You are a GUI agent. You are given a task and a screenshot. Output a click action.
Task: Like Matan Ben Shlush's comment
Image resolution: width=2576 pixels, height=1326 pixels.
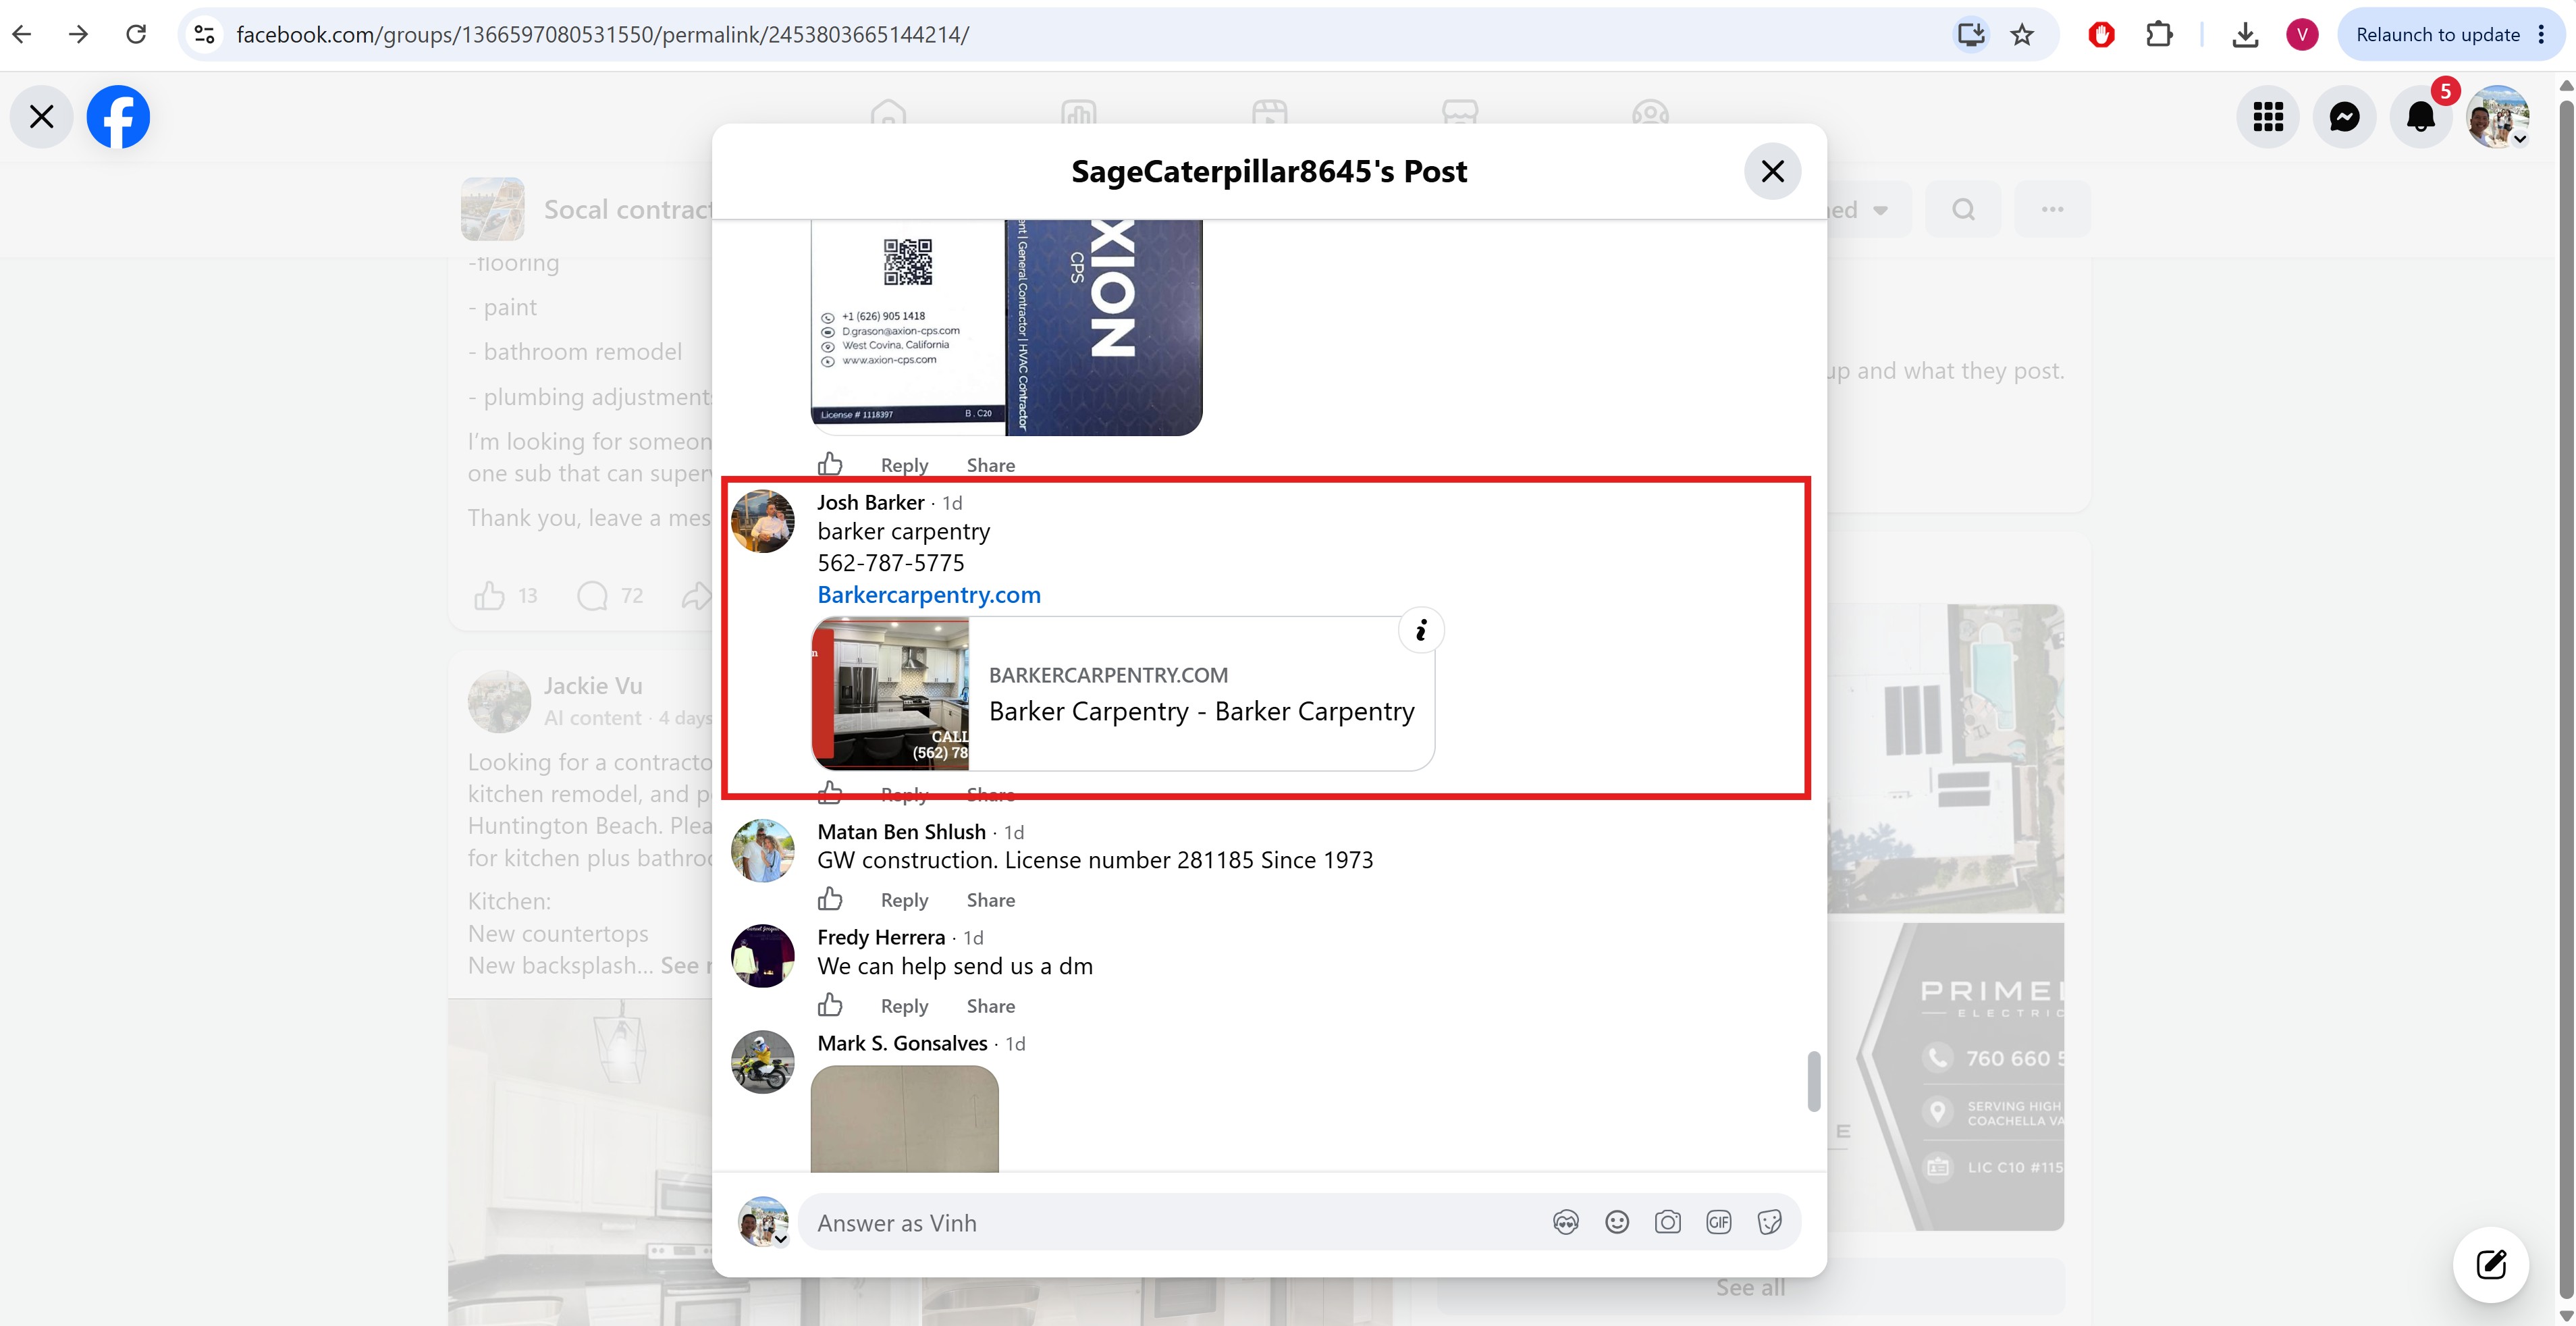tap(830, 899)
